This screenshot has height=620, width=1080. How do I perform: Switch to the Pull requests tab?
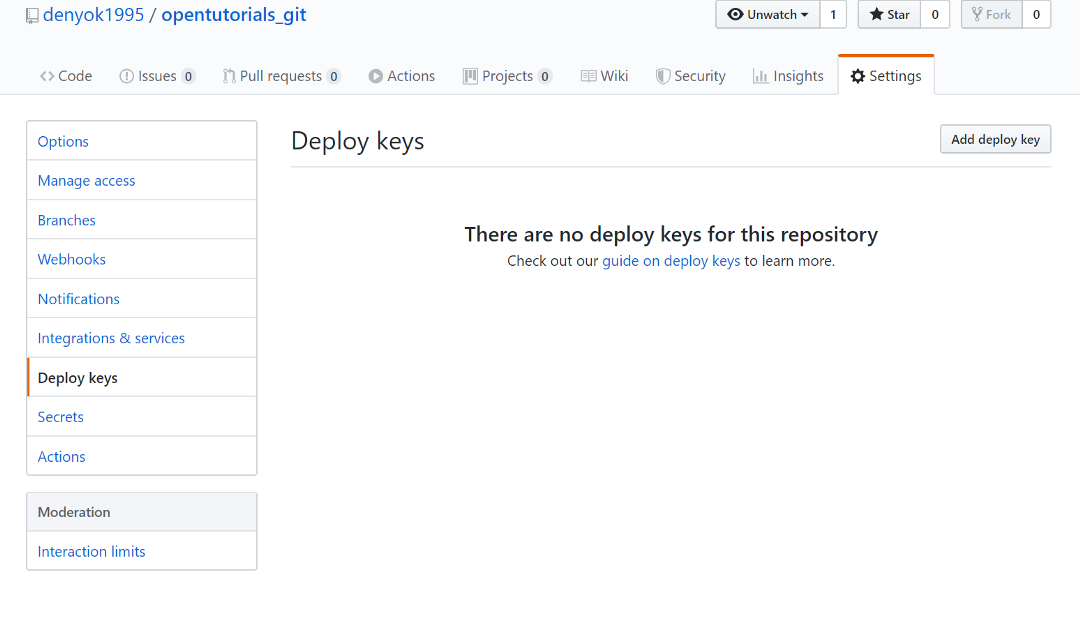click(281, 76)
